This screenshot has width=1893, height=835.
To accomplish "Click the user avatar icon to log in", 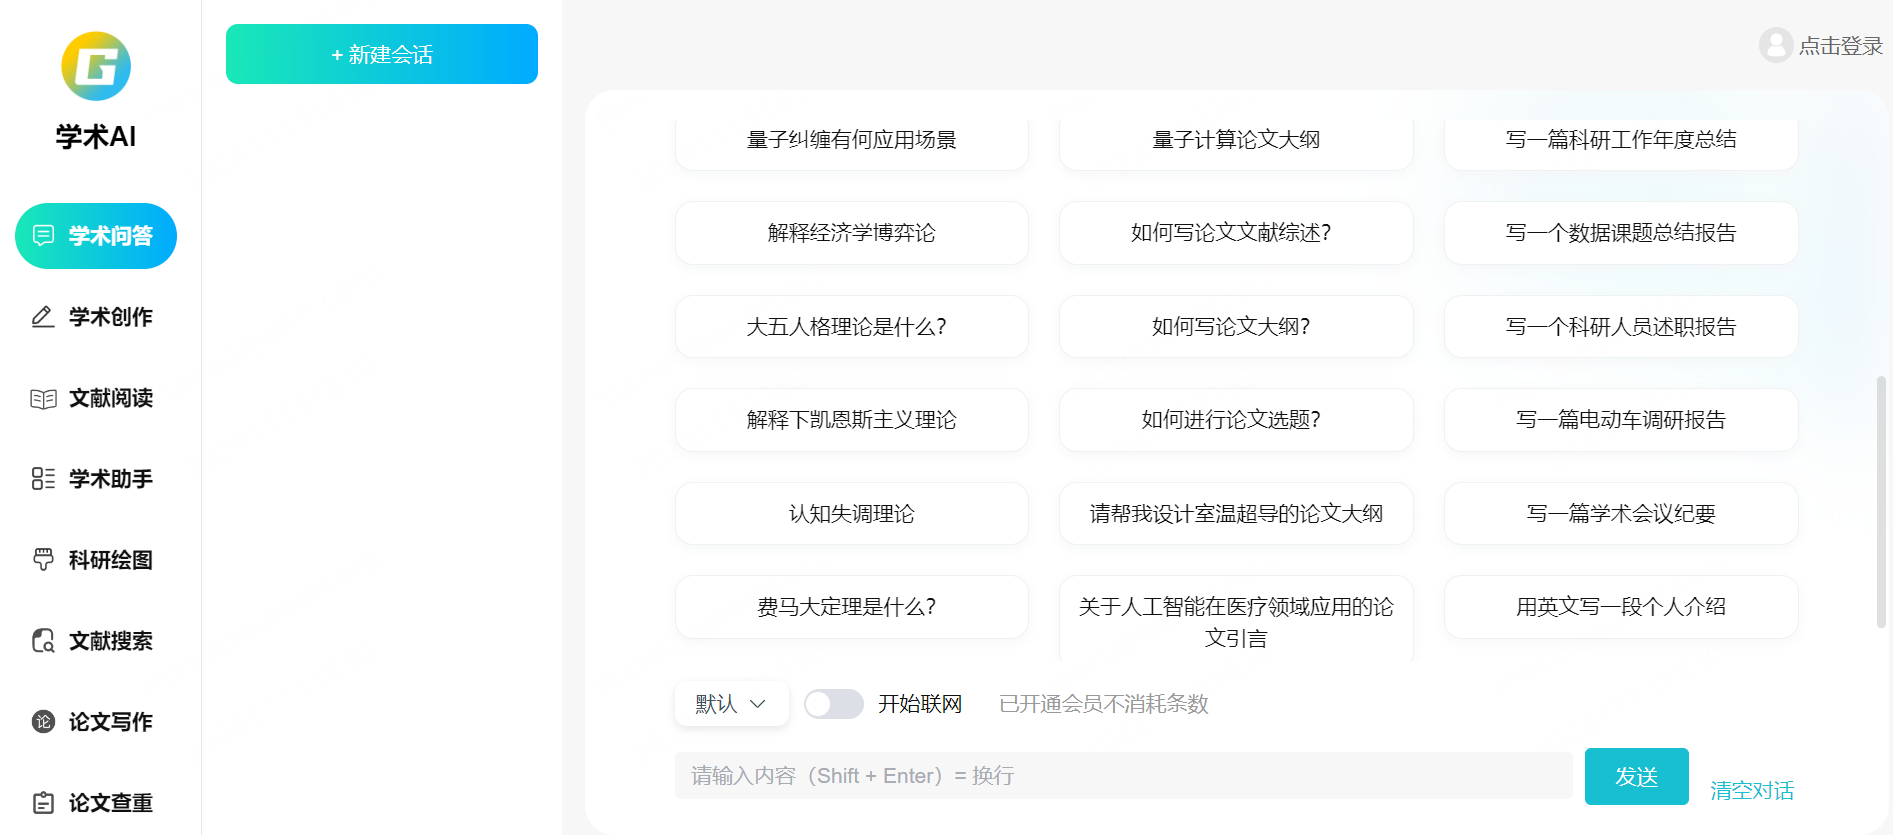I will [x=1775, y=45].
